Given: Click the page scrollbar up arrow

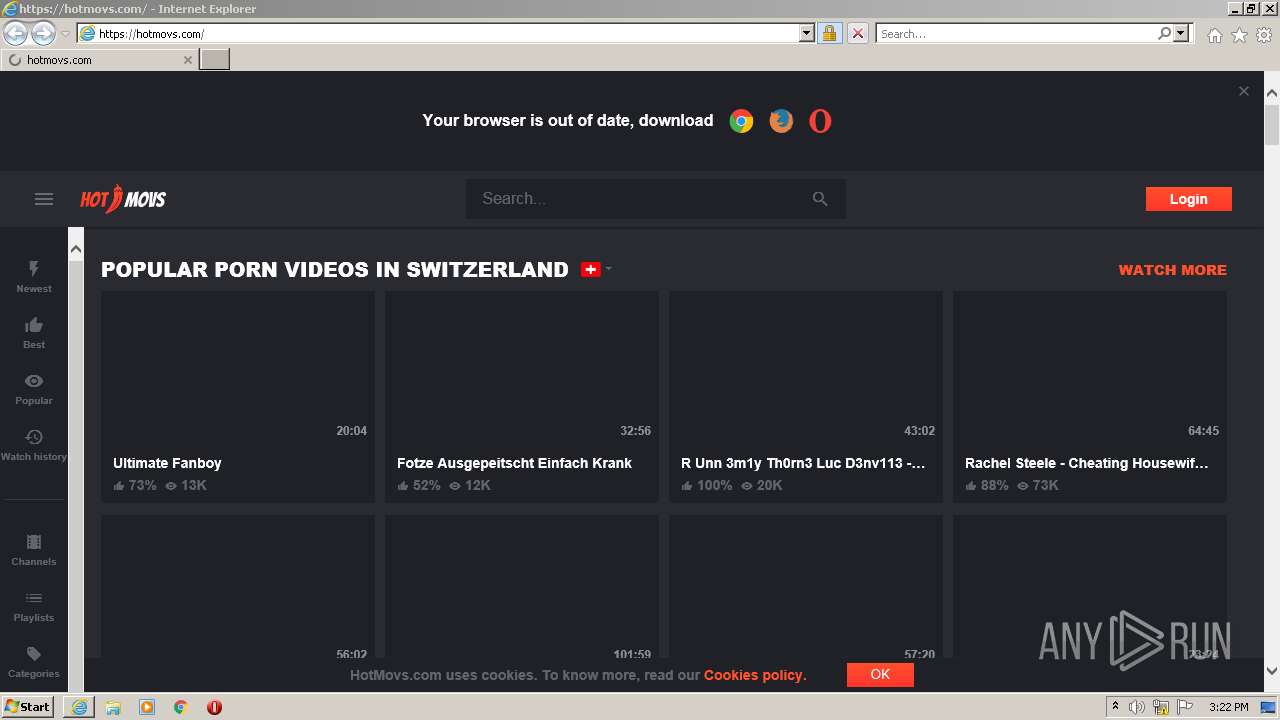Looking at the screenshot, I should pyautogui.click(x=1272, y=94).
